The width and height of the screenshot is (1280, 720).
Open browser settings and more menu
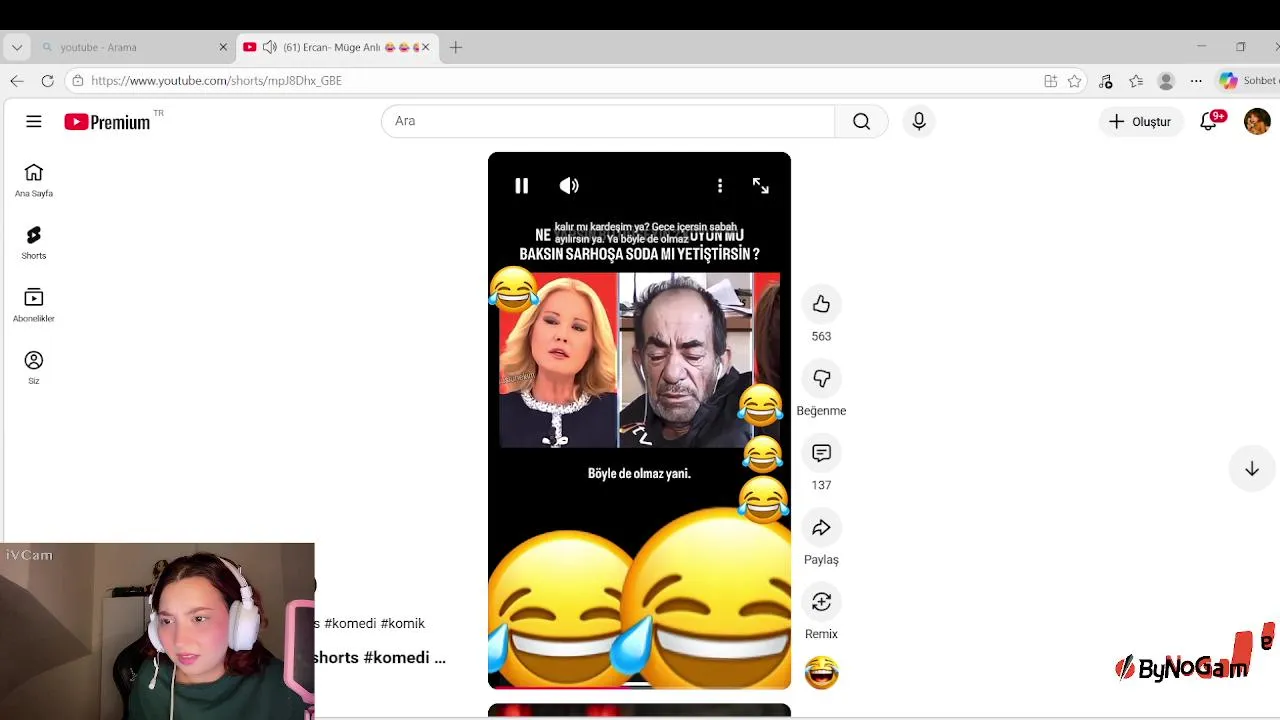[1196, 81]
